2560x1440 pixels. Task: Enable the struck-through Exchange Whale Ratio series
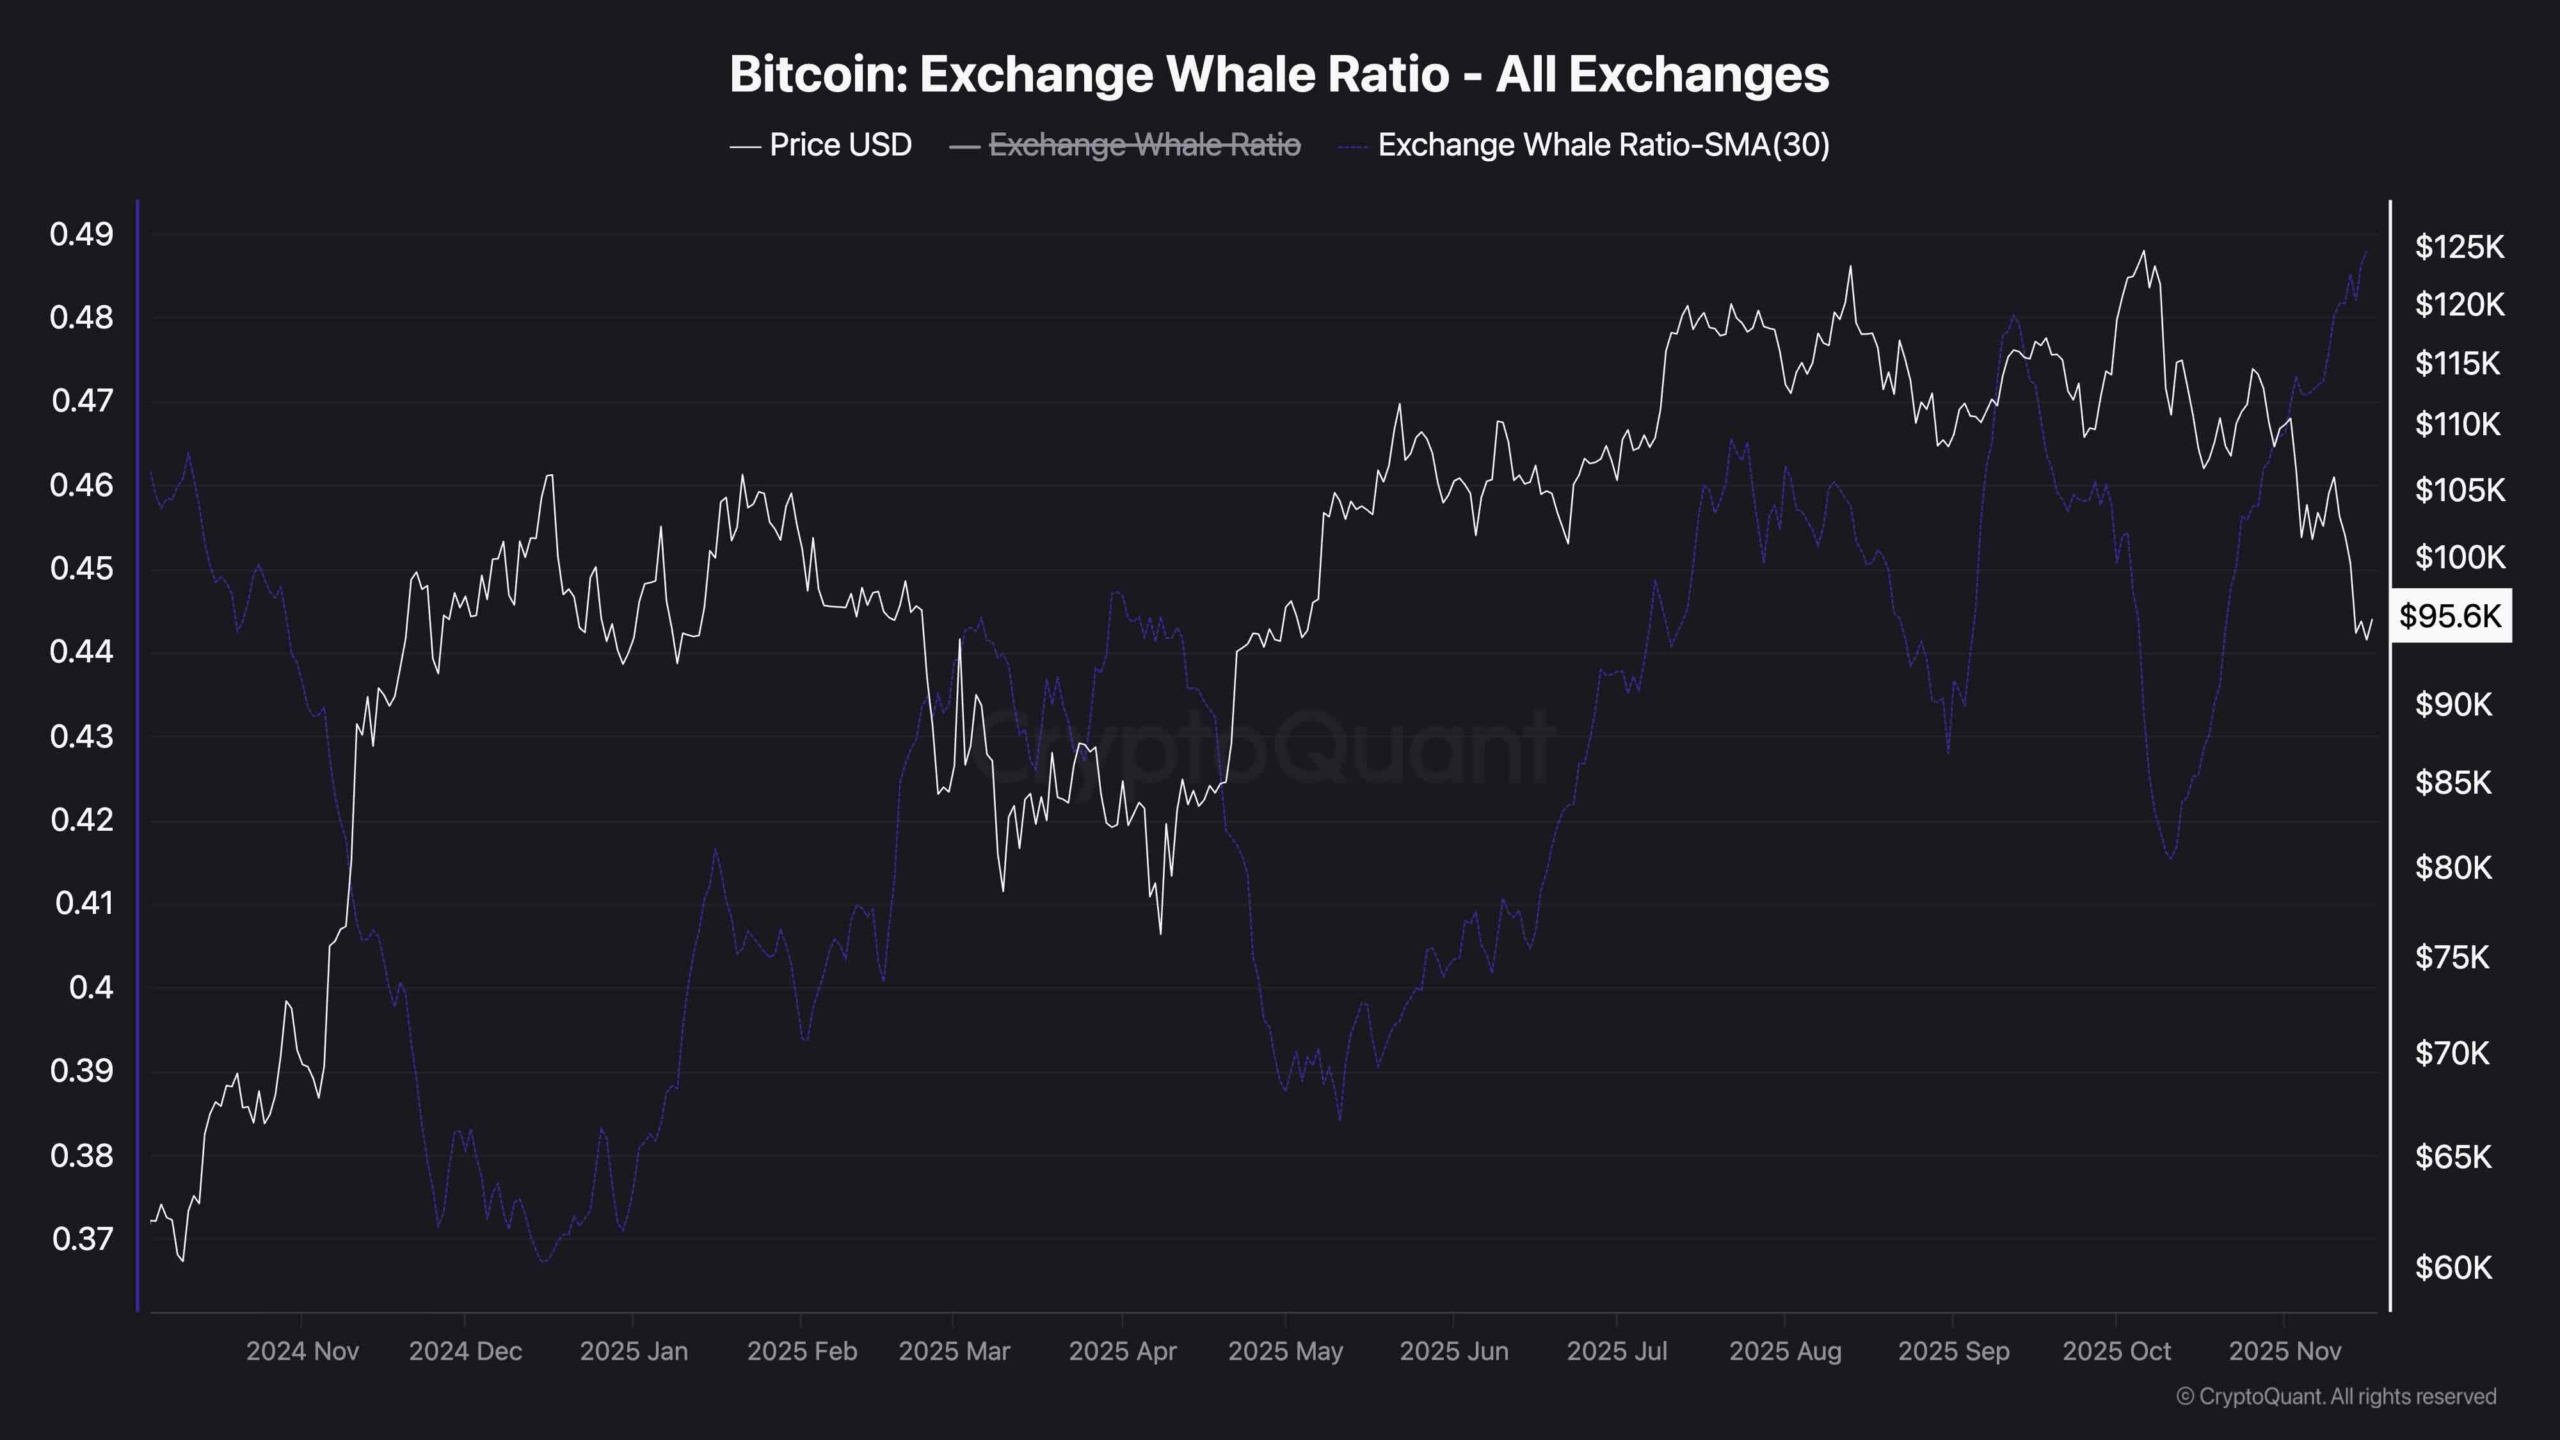coord(1144,146)
